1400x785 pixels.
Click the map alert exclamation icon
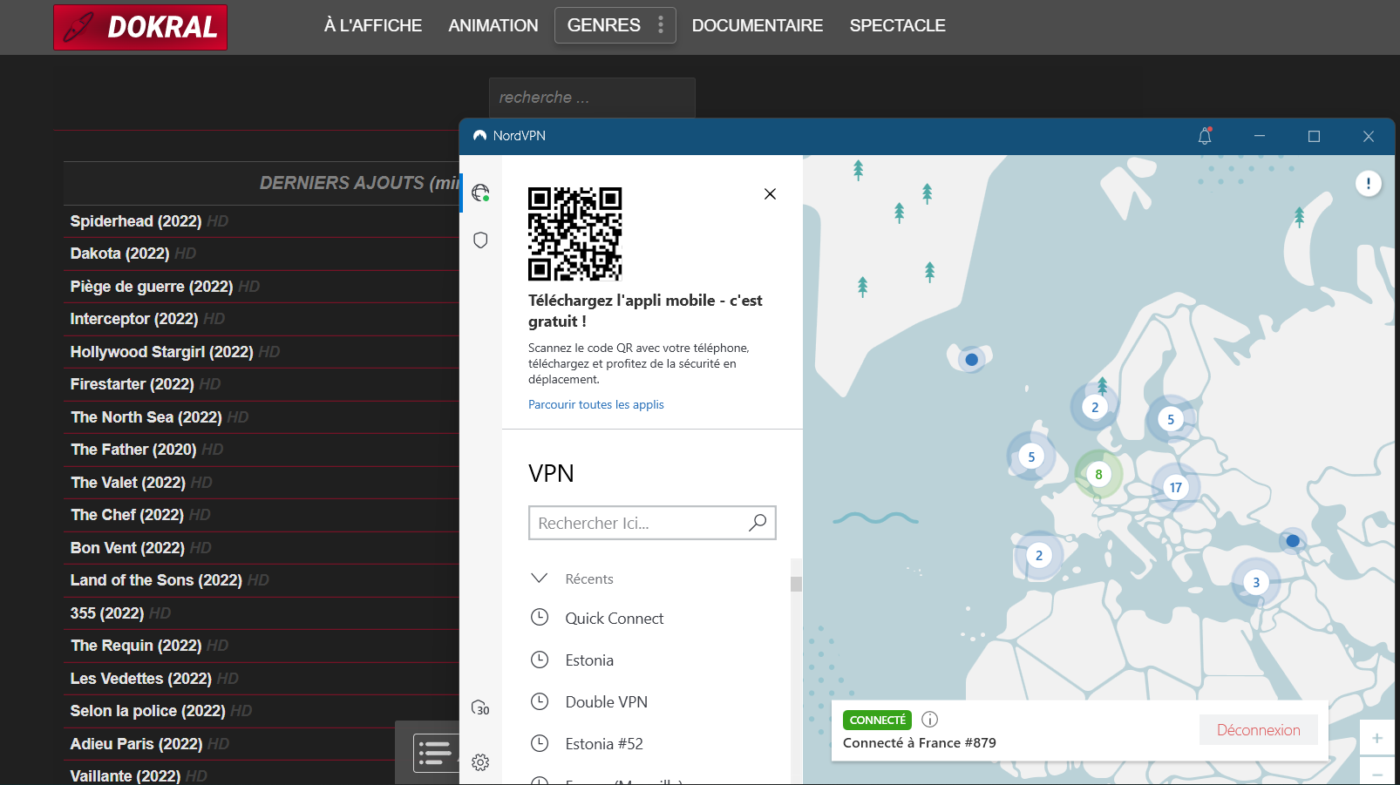point(1368,183)
